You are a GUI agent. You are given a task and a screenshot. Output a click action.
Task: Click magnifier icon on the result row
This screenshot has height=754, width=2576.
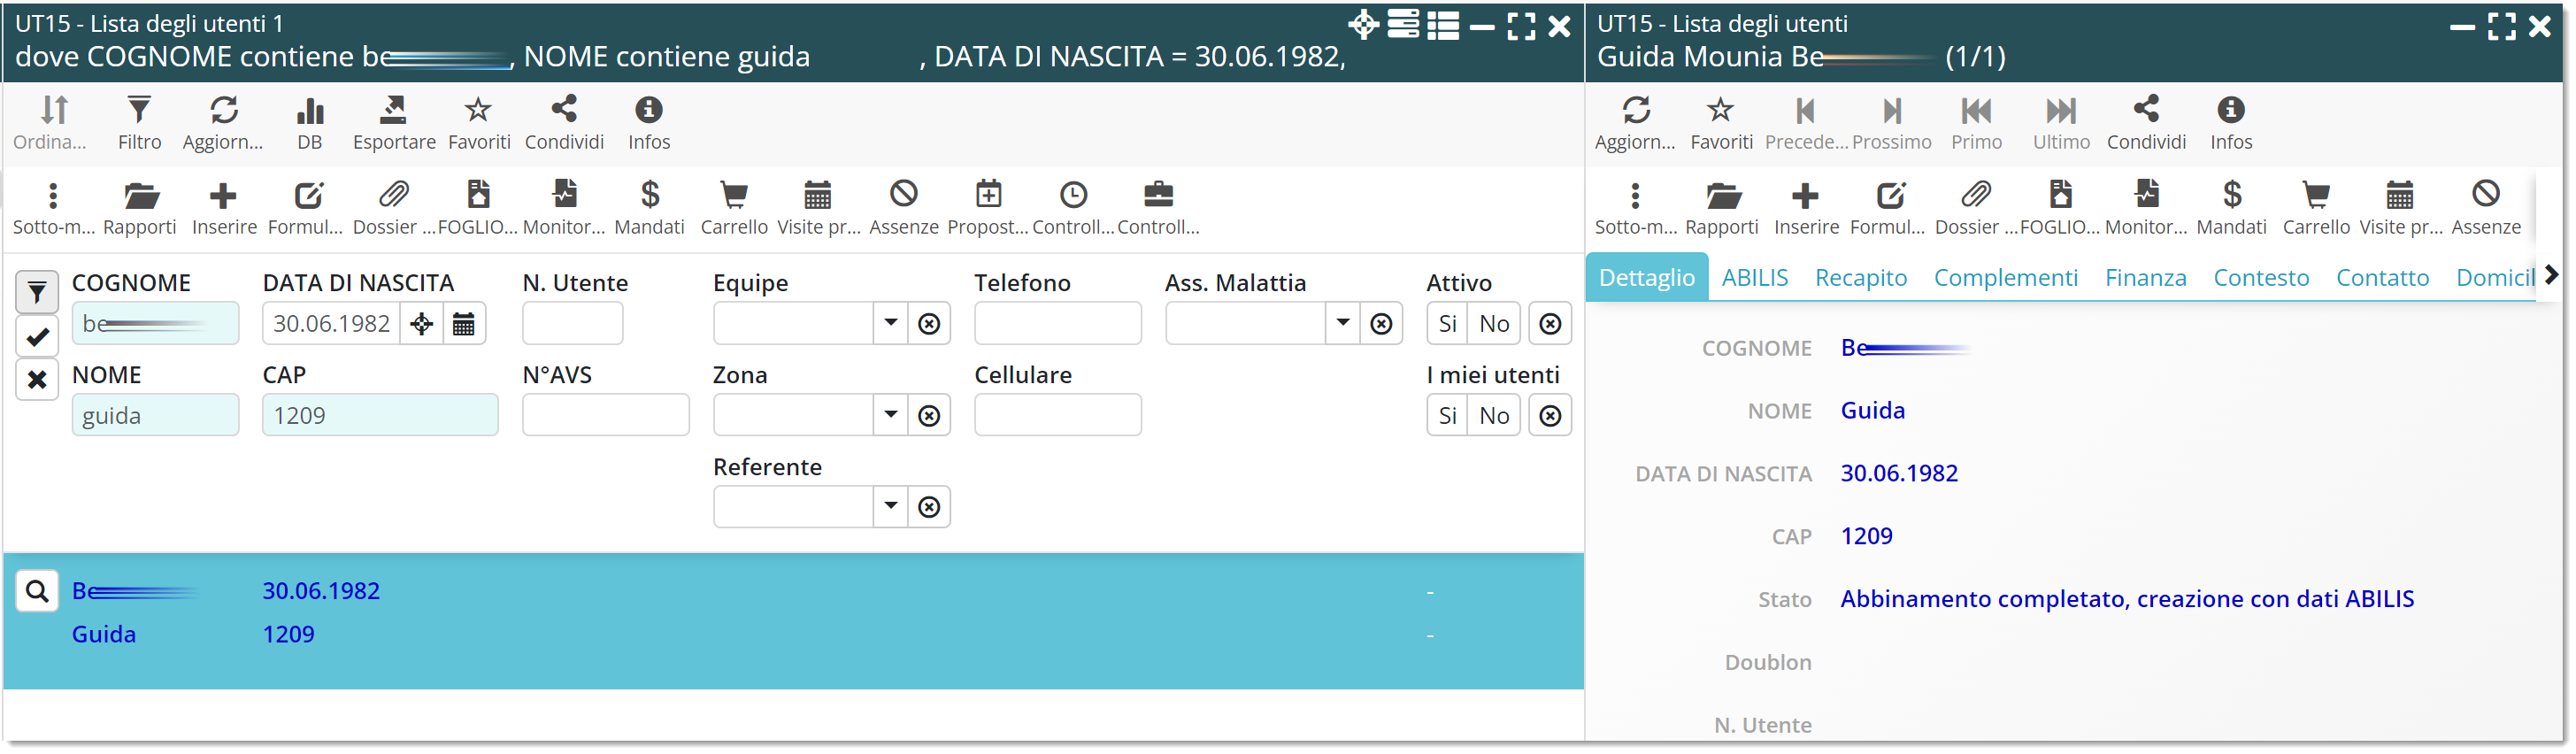37,592
